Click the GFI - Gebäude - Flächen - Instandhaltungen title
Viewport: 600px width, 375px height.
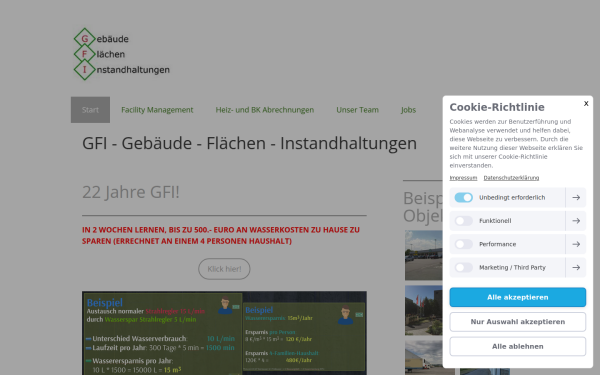249,143
